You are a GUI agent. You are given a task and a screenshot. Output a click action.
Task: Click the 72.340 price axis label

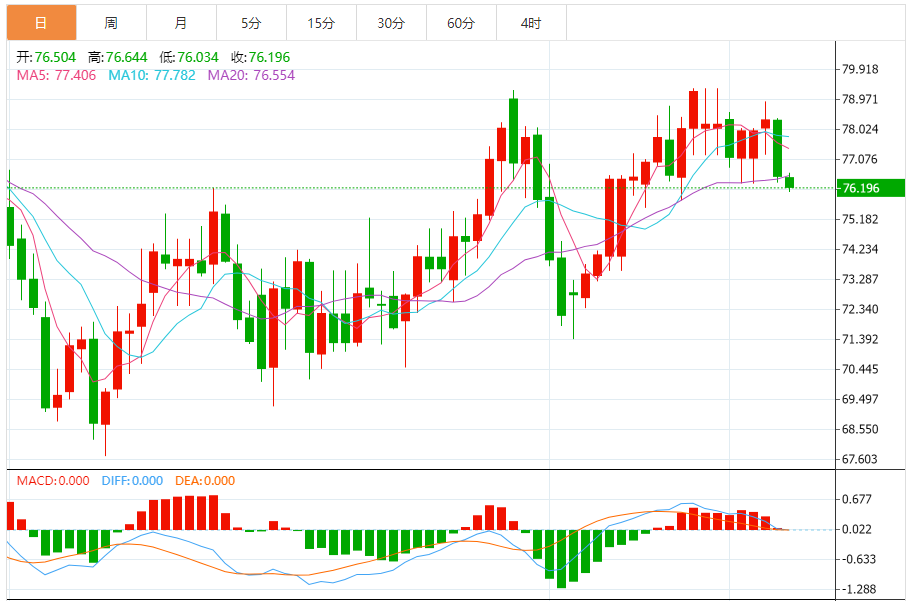[860, 309]
